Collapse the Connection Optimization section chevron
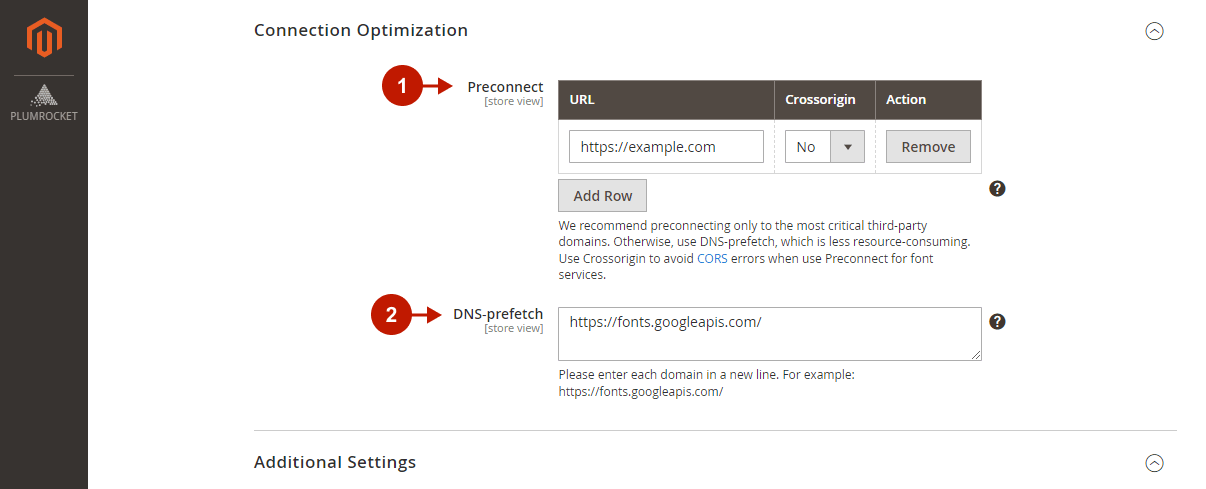Viewport: 1206px width, 489px height. click(1154, 31)
